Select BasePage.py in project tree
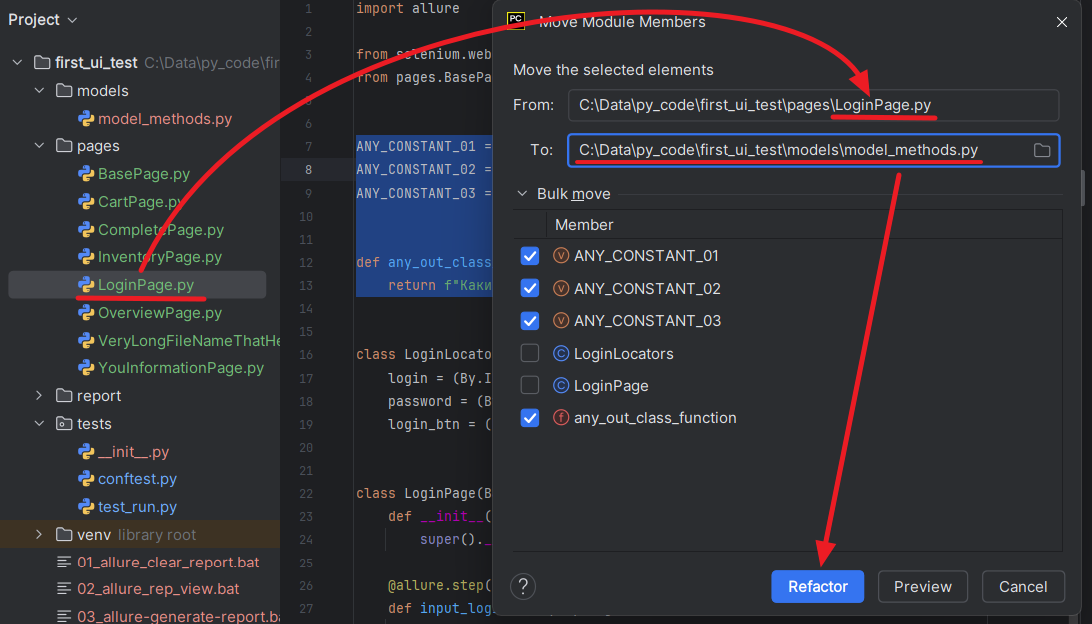 [143, 174]
